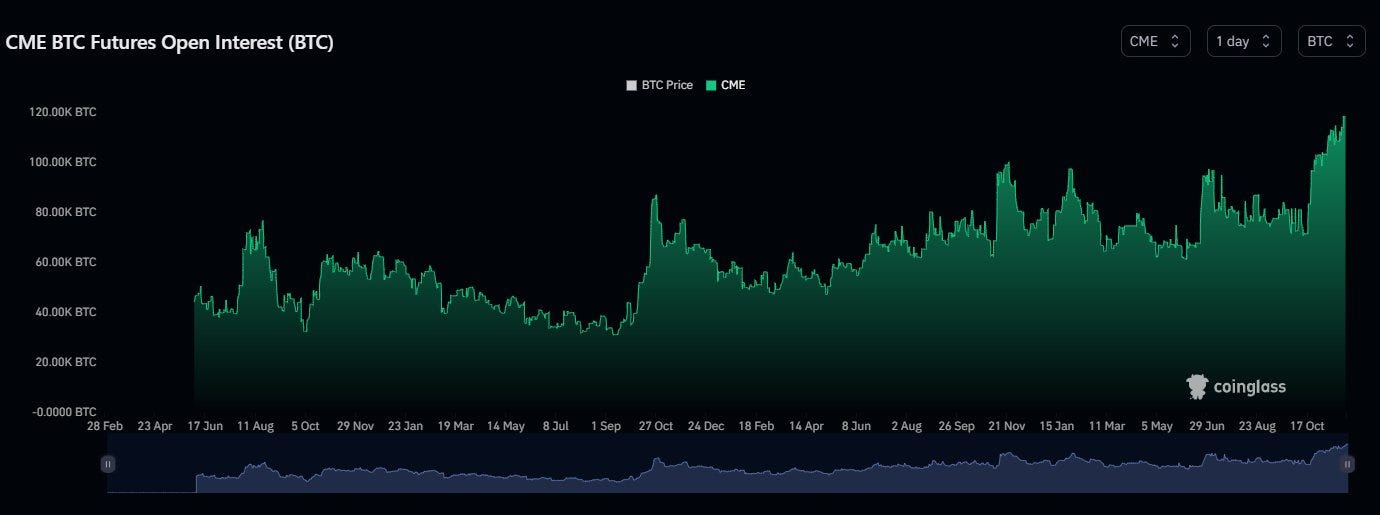
Task: Click the 29 Jun date label
Action: tap(1207, 426)
